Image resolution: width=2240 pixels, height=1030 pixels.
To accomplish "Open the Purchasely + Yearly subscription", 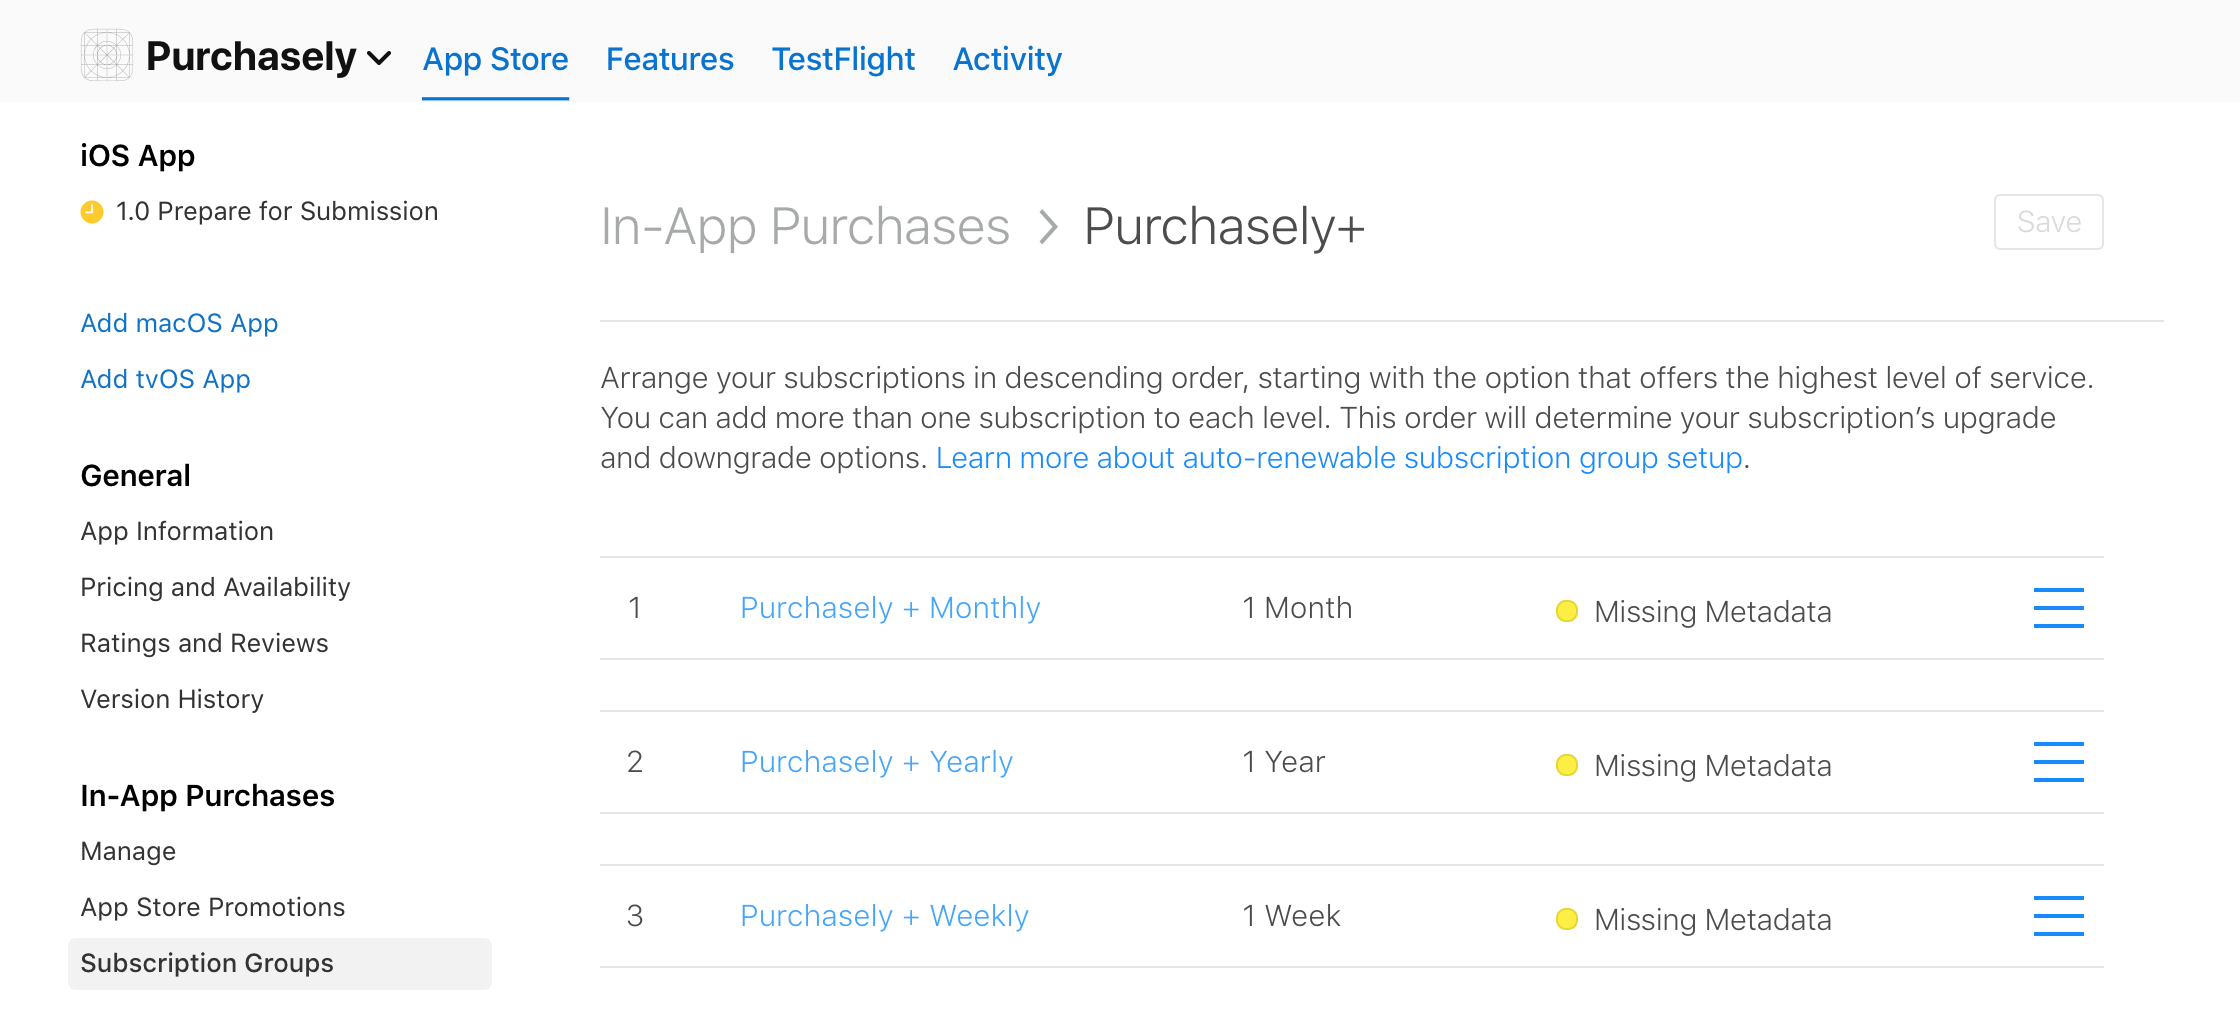I will 876,762.
